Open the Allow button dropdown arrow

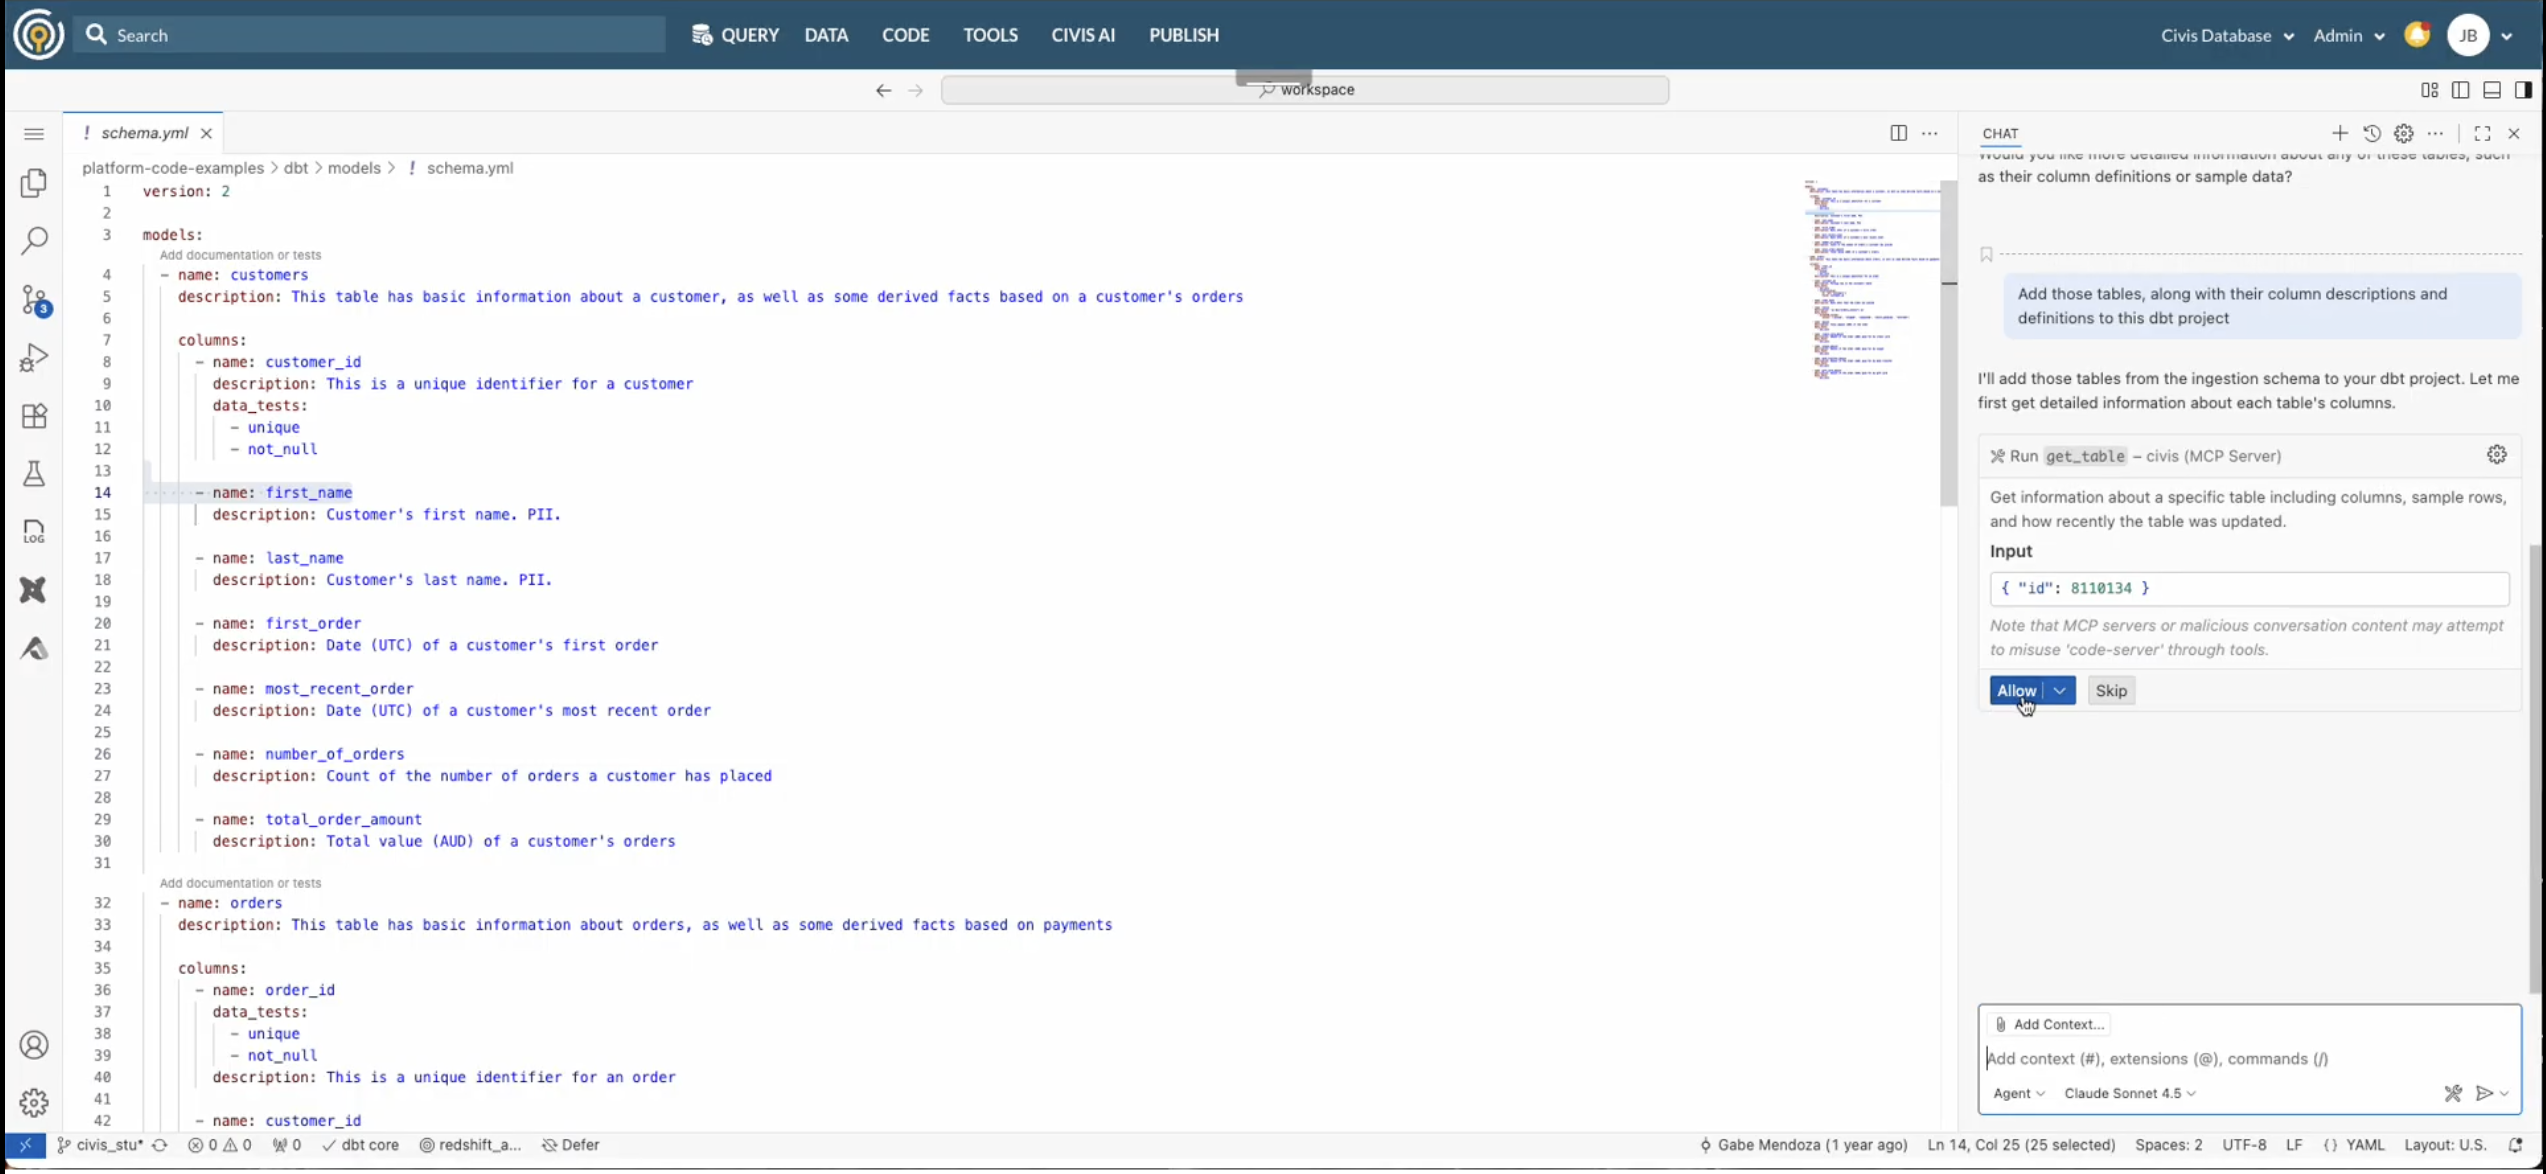pyautogui.click(x=2060, y=690)
